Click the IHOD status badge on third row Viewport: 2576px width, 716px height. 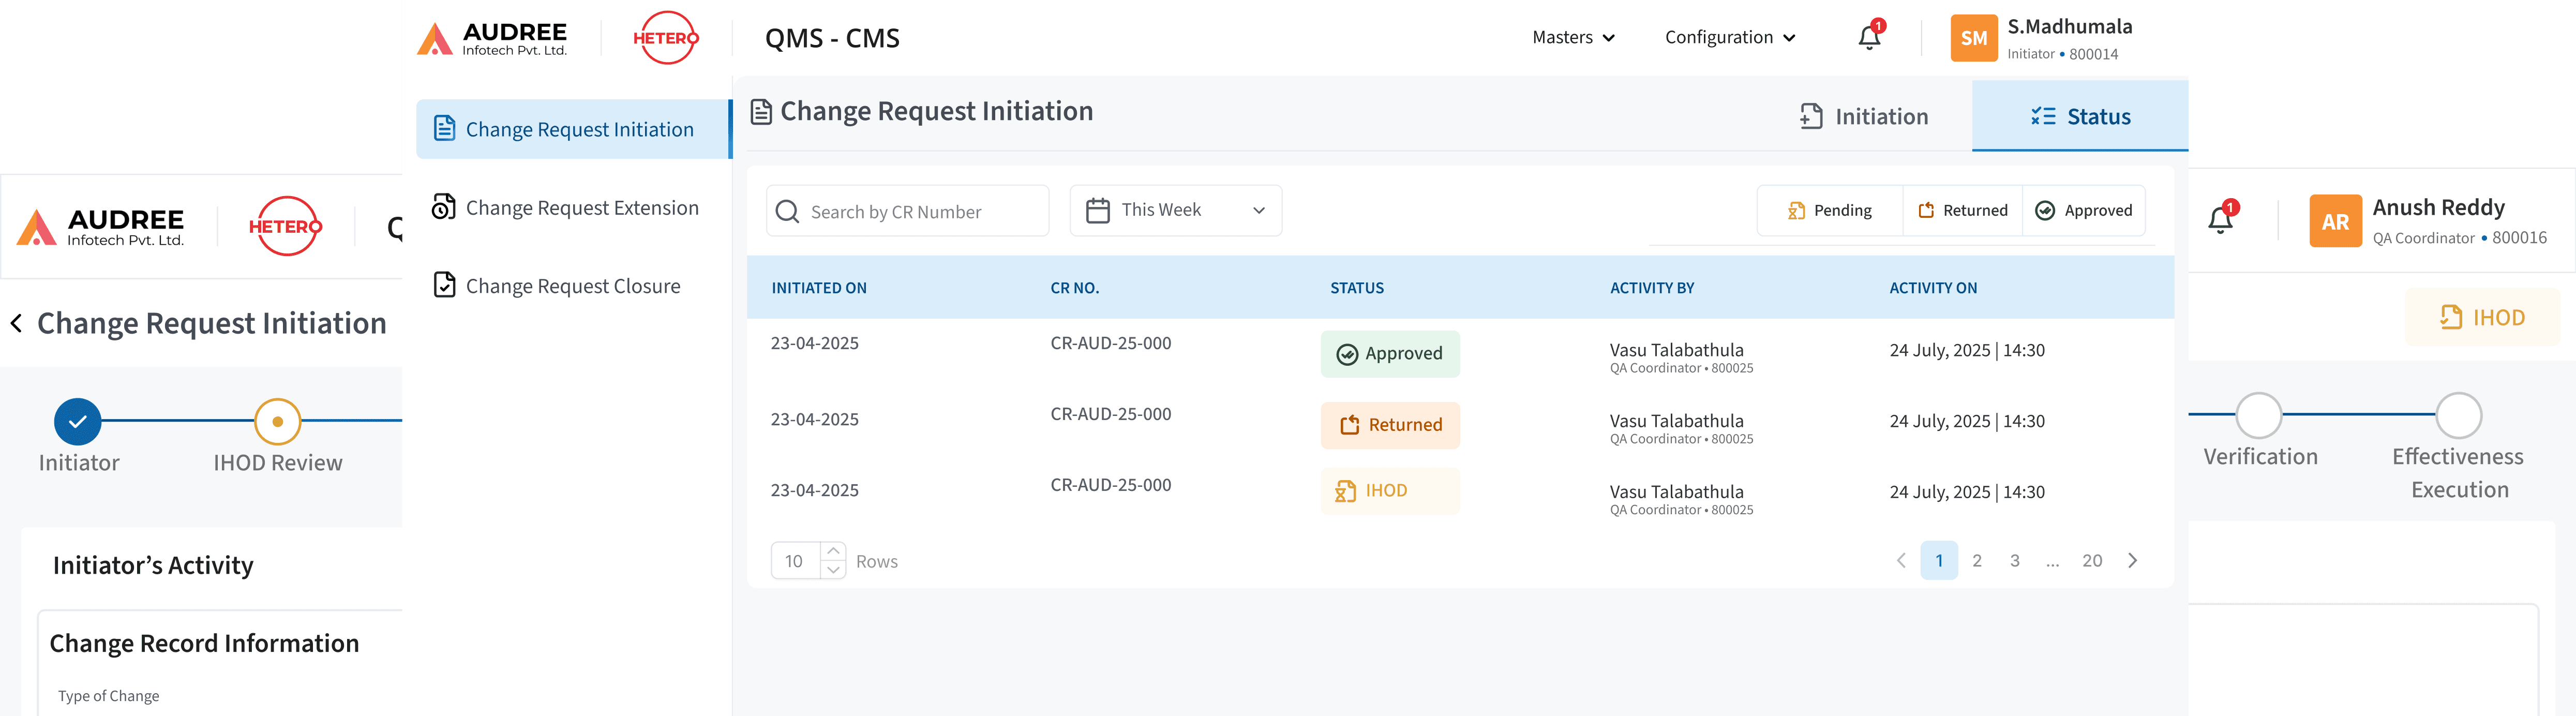[x=1390, y=490]
